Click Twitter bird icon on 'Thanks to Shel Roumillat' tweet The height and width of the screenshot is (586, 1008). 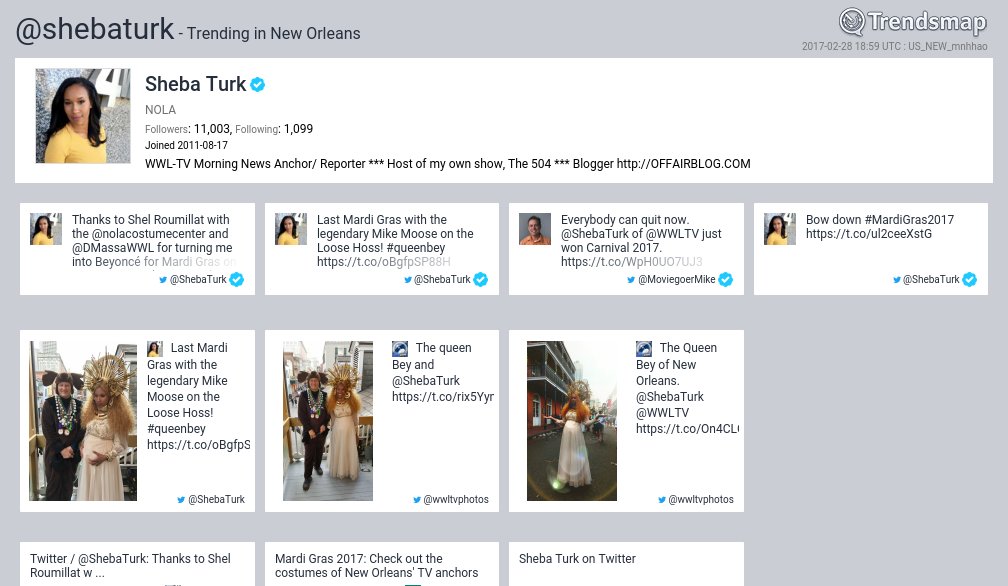pyautogui.click(x=163, y=280)
